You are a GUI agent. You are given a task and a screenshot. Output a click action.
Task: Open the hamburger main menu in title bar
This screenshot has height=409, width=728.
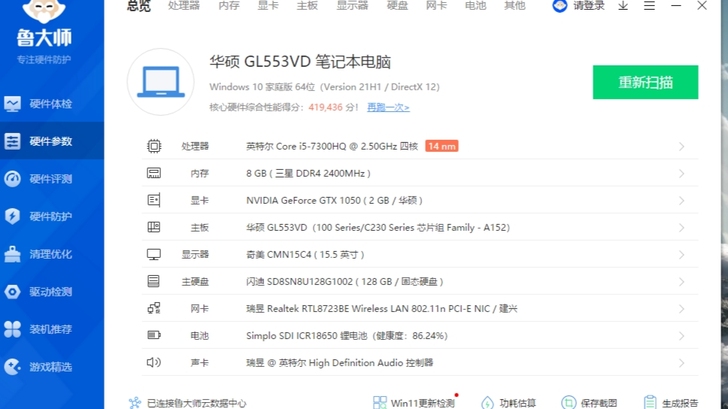click(649, 6)
